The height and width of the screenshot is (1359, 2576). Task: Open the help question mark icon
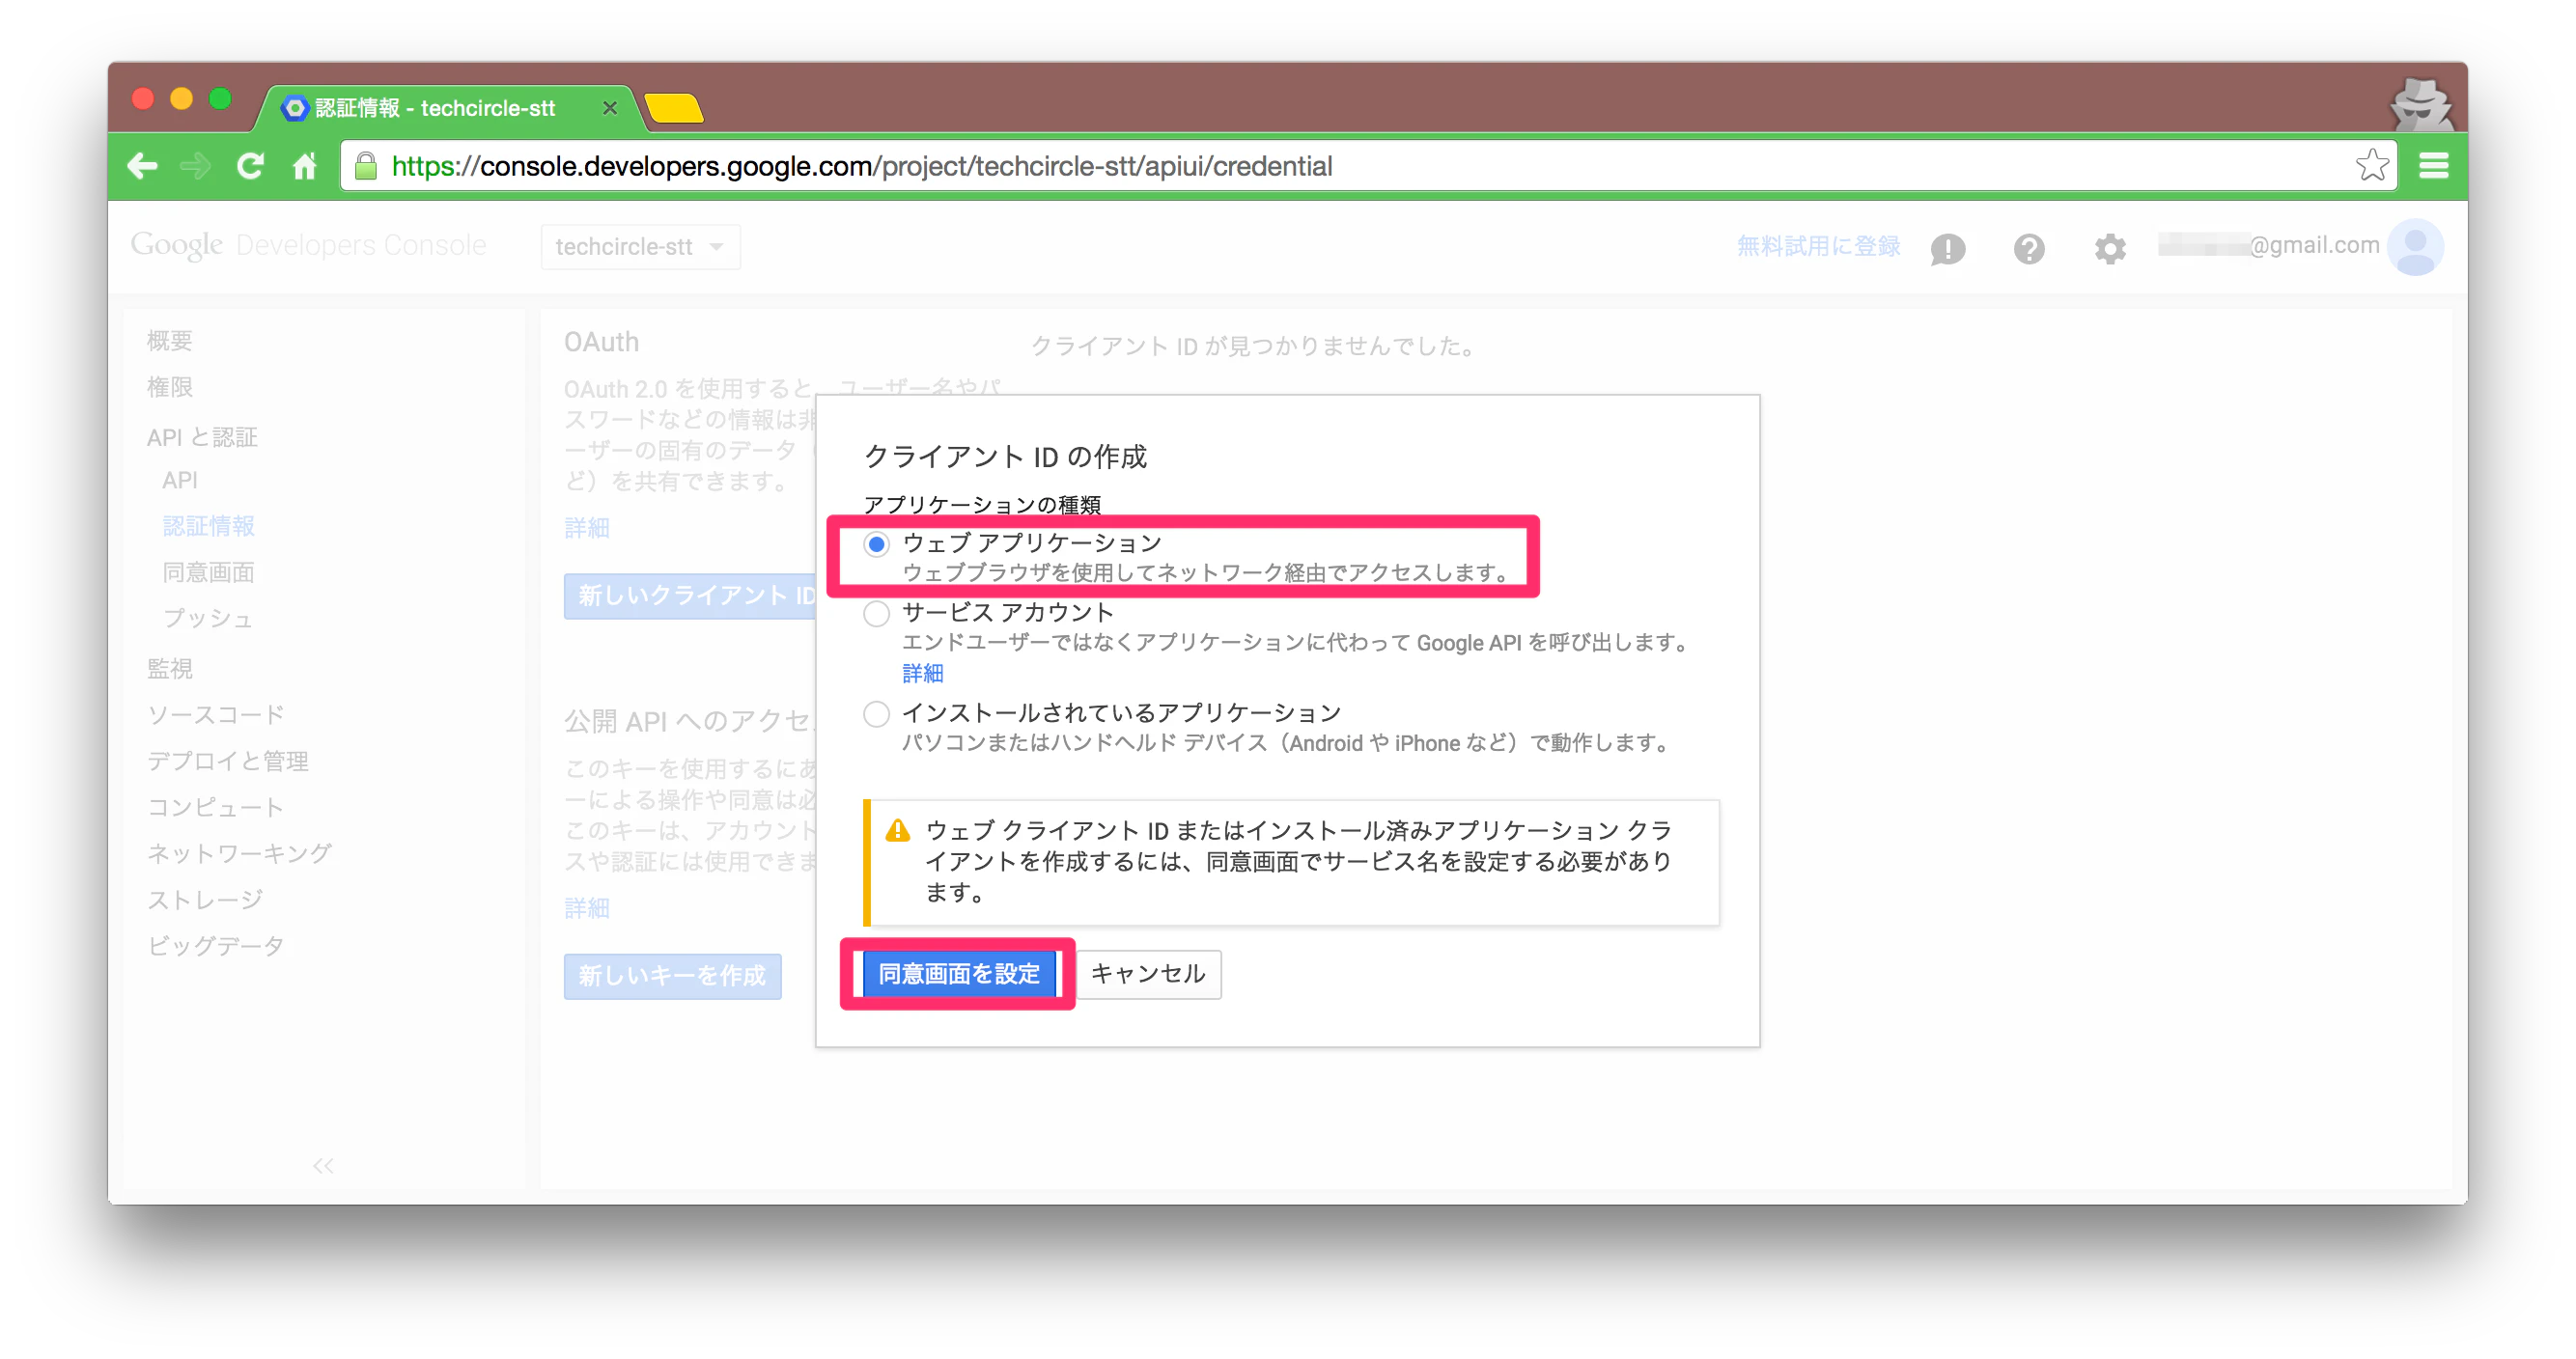coord(2028,247)
